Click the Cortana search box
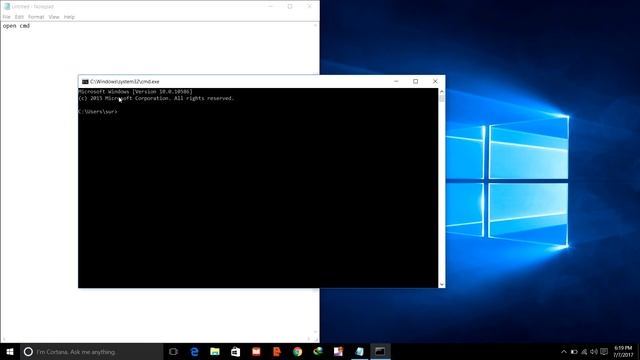 coord(91,351)
